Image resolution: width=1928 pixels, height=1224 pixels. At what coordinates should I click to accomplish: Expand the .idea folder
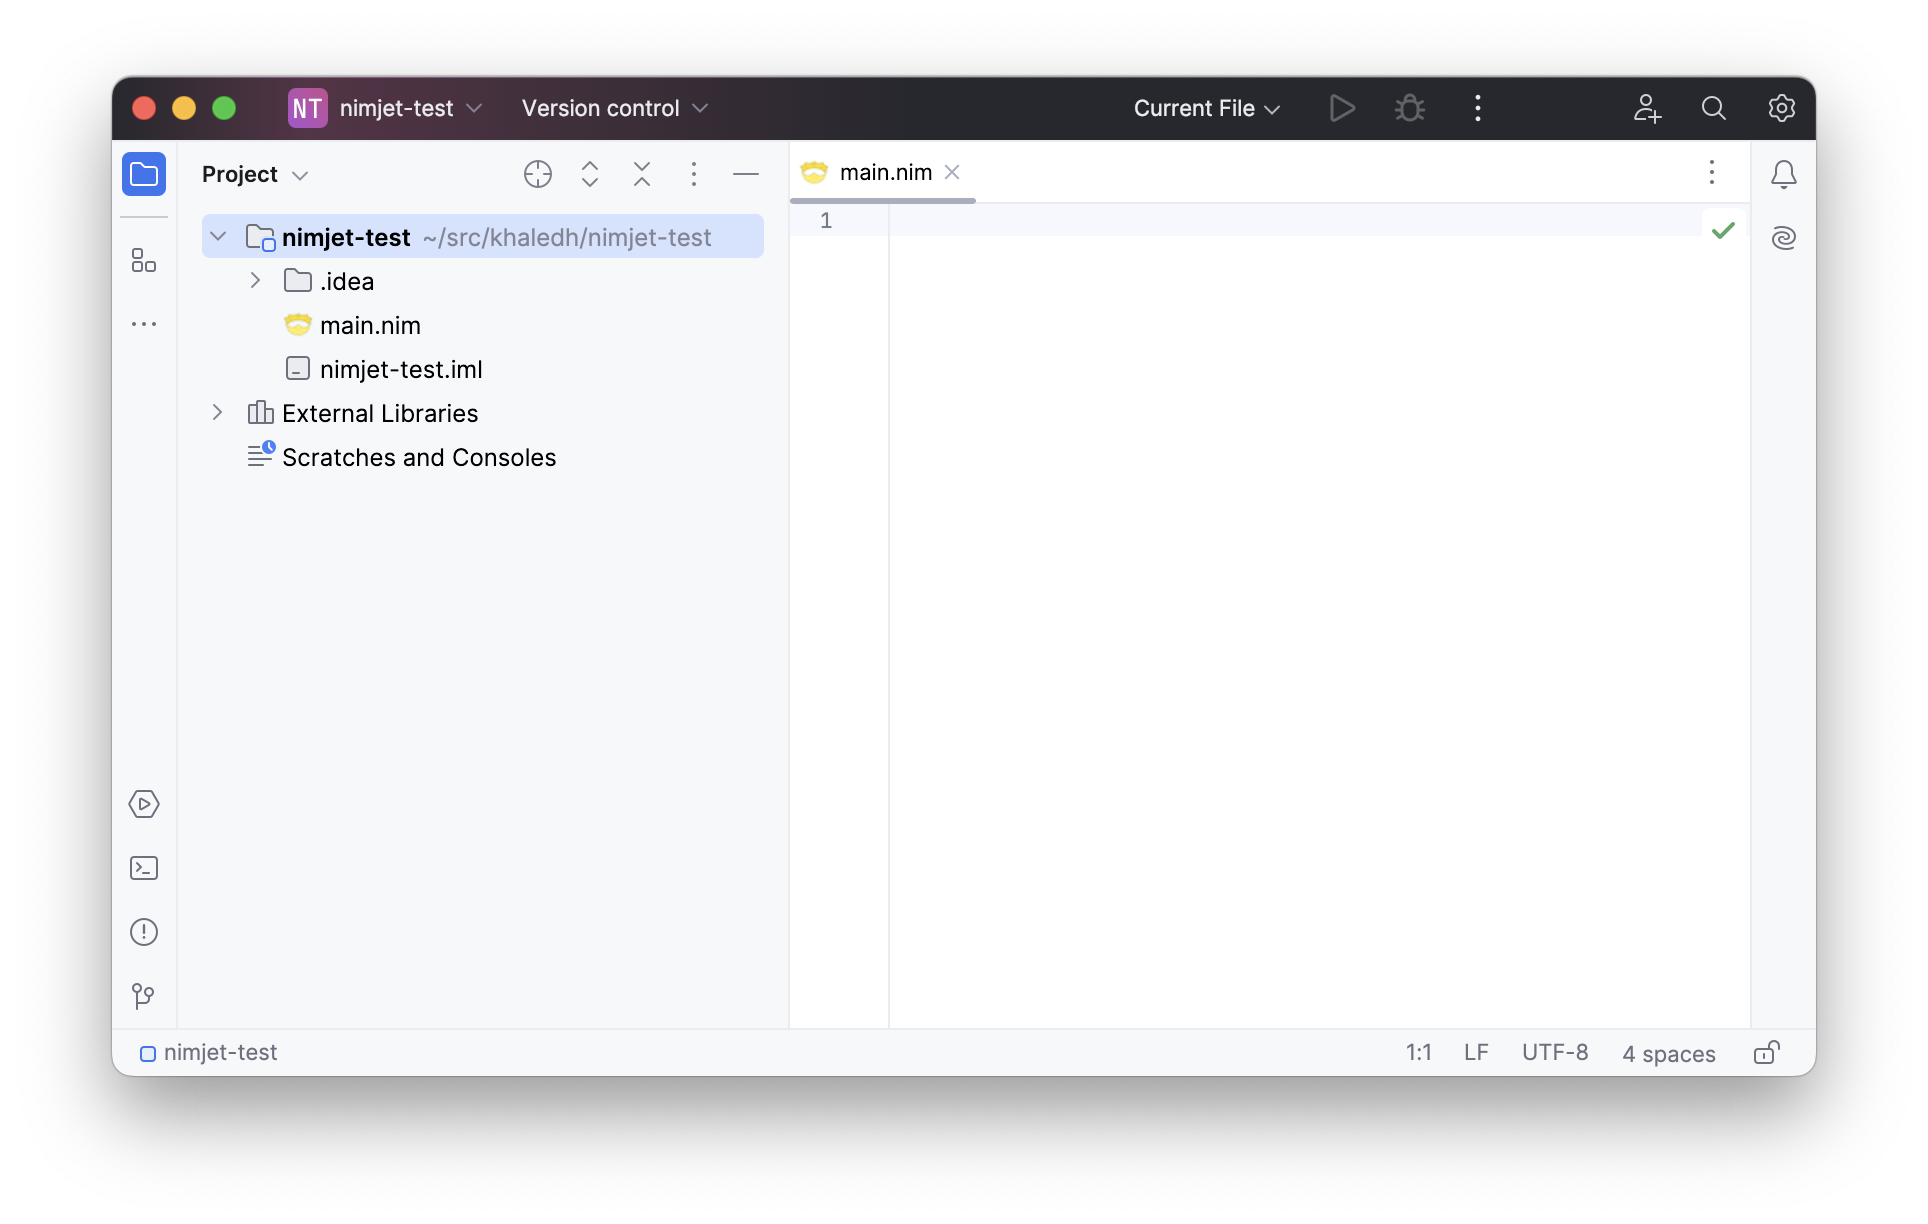point(254,281)
